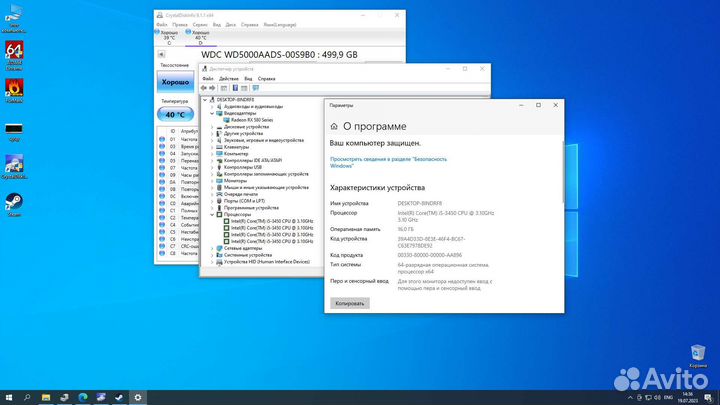Expand 'Дисковые устройства' node
Screen dimensions: 720x405
212,127
